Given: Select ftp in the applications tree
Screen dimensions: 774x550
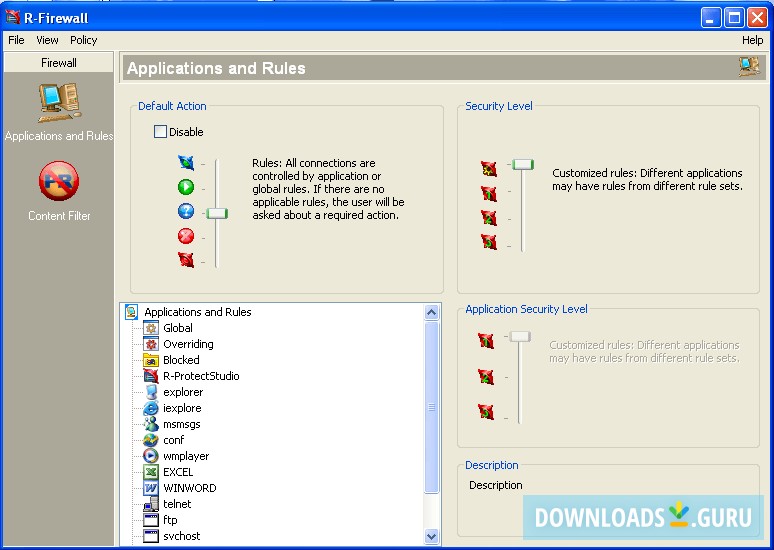Looking at the screenshot, I should point(170,520).
